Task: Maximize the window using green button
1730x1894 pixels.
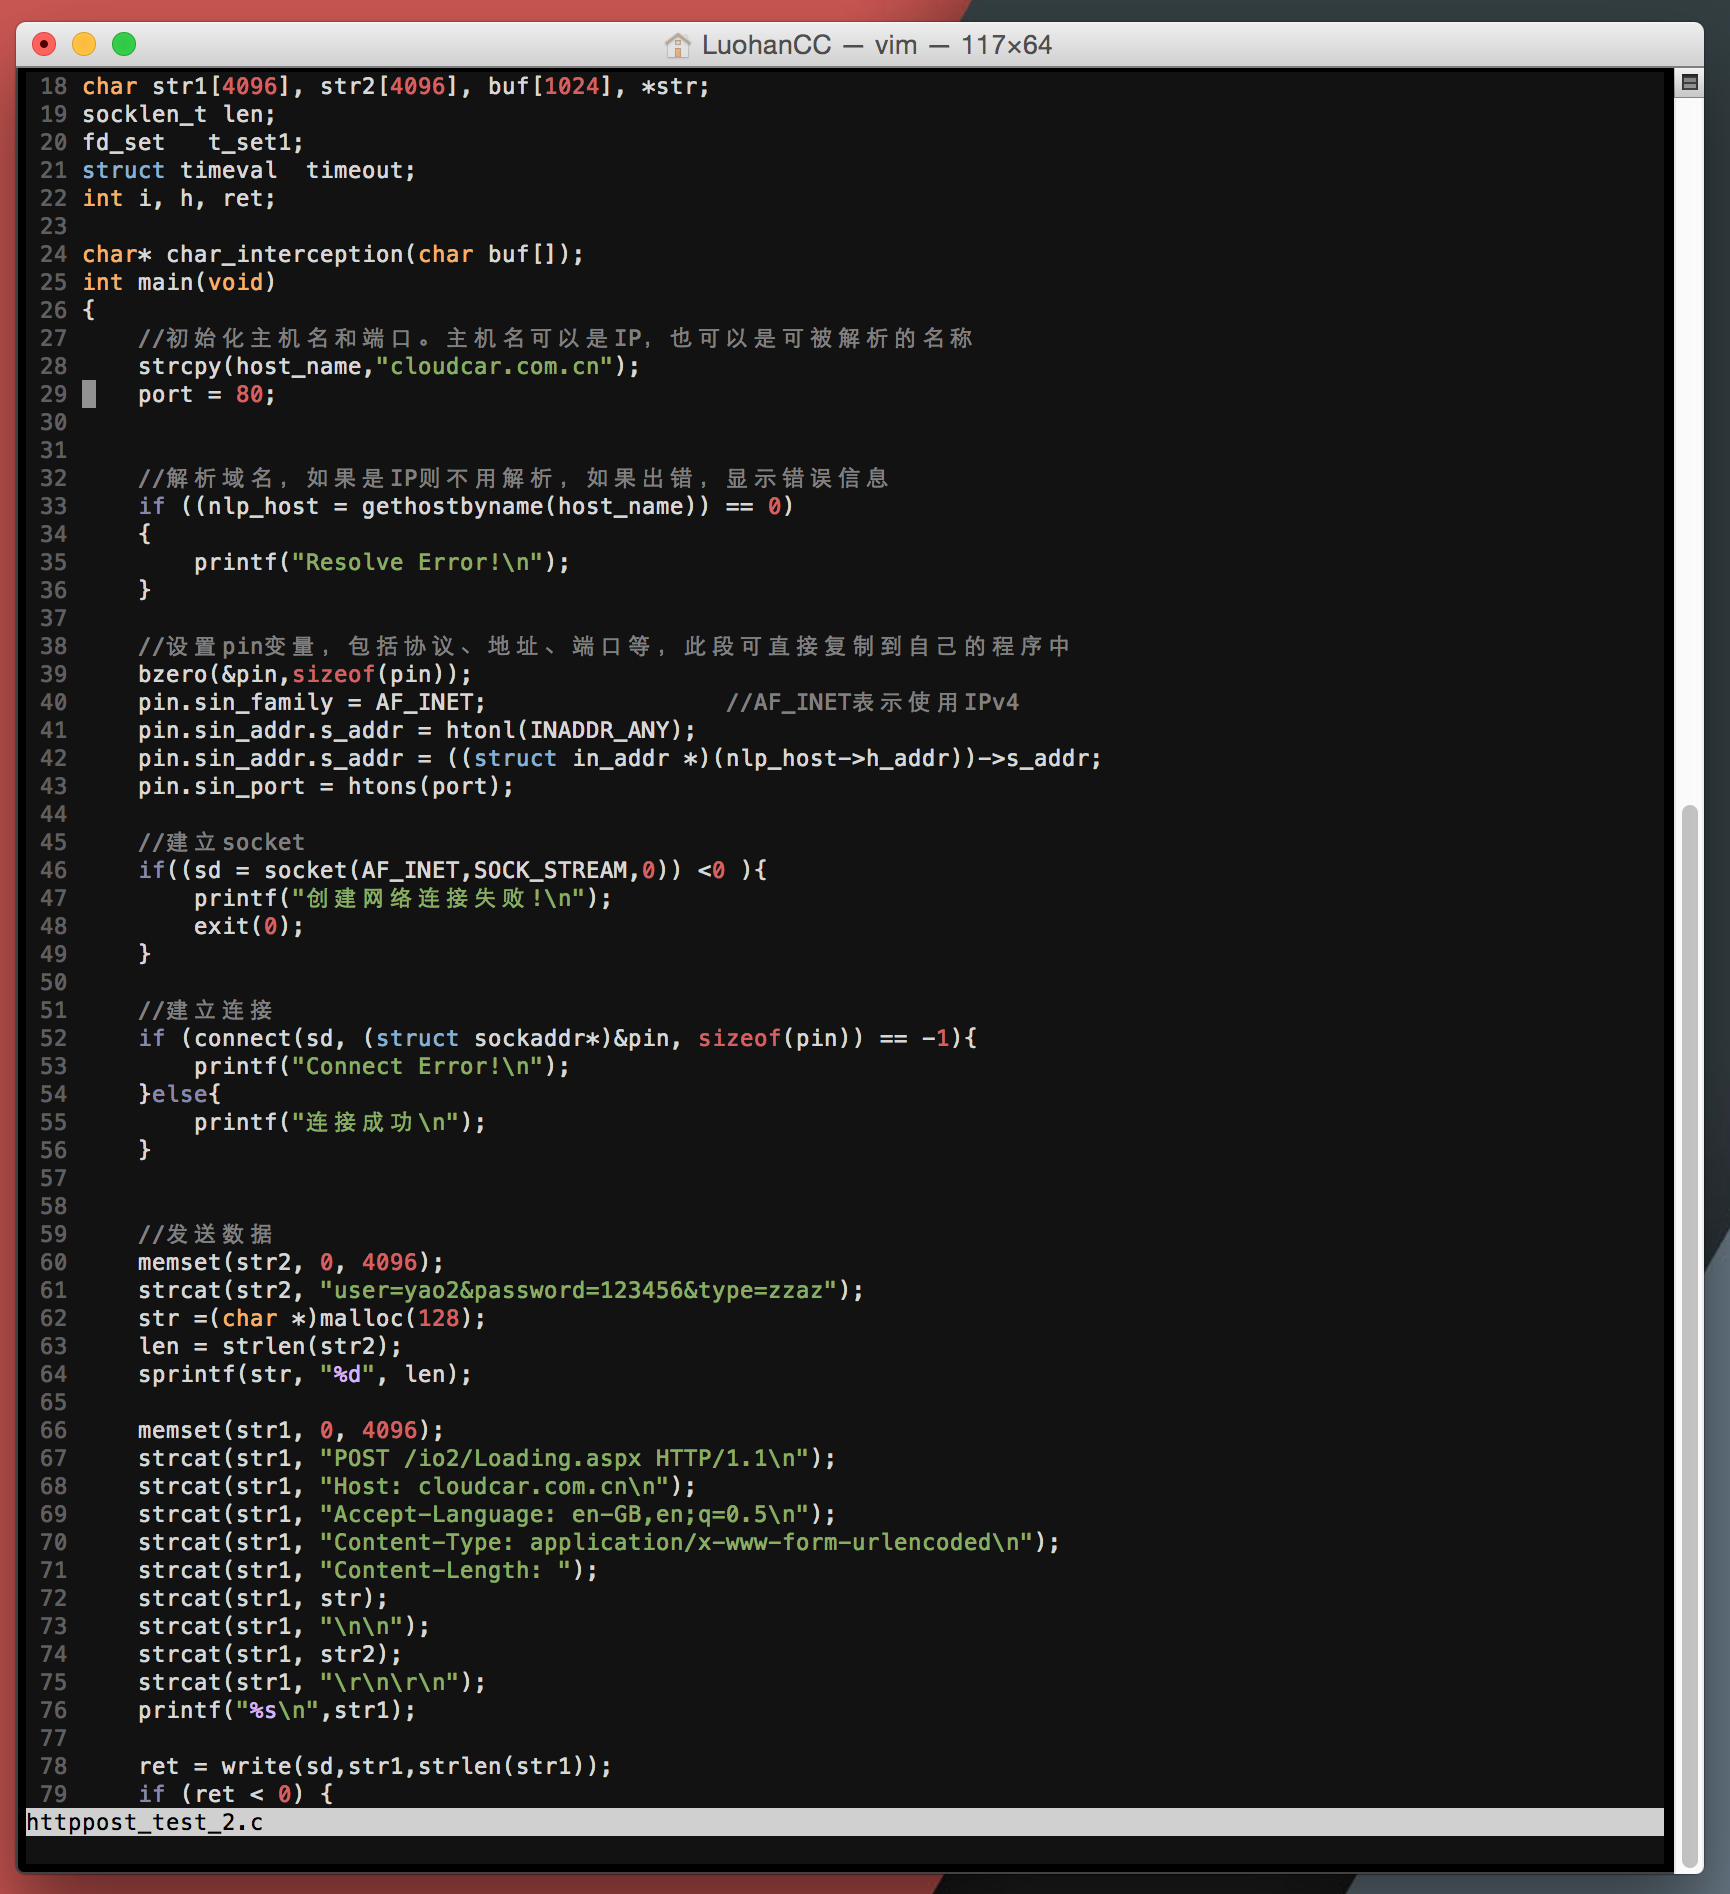Action: tap(124, 44)
